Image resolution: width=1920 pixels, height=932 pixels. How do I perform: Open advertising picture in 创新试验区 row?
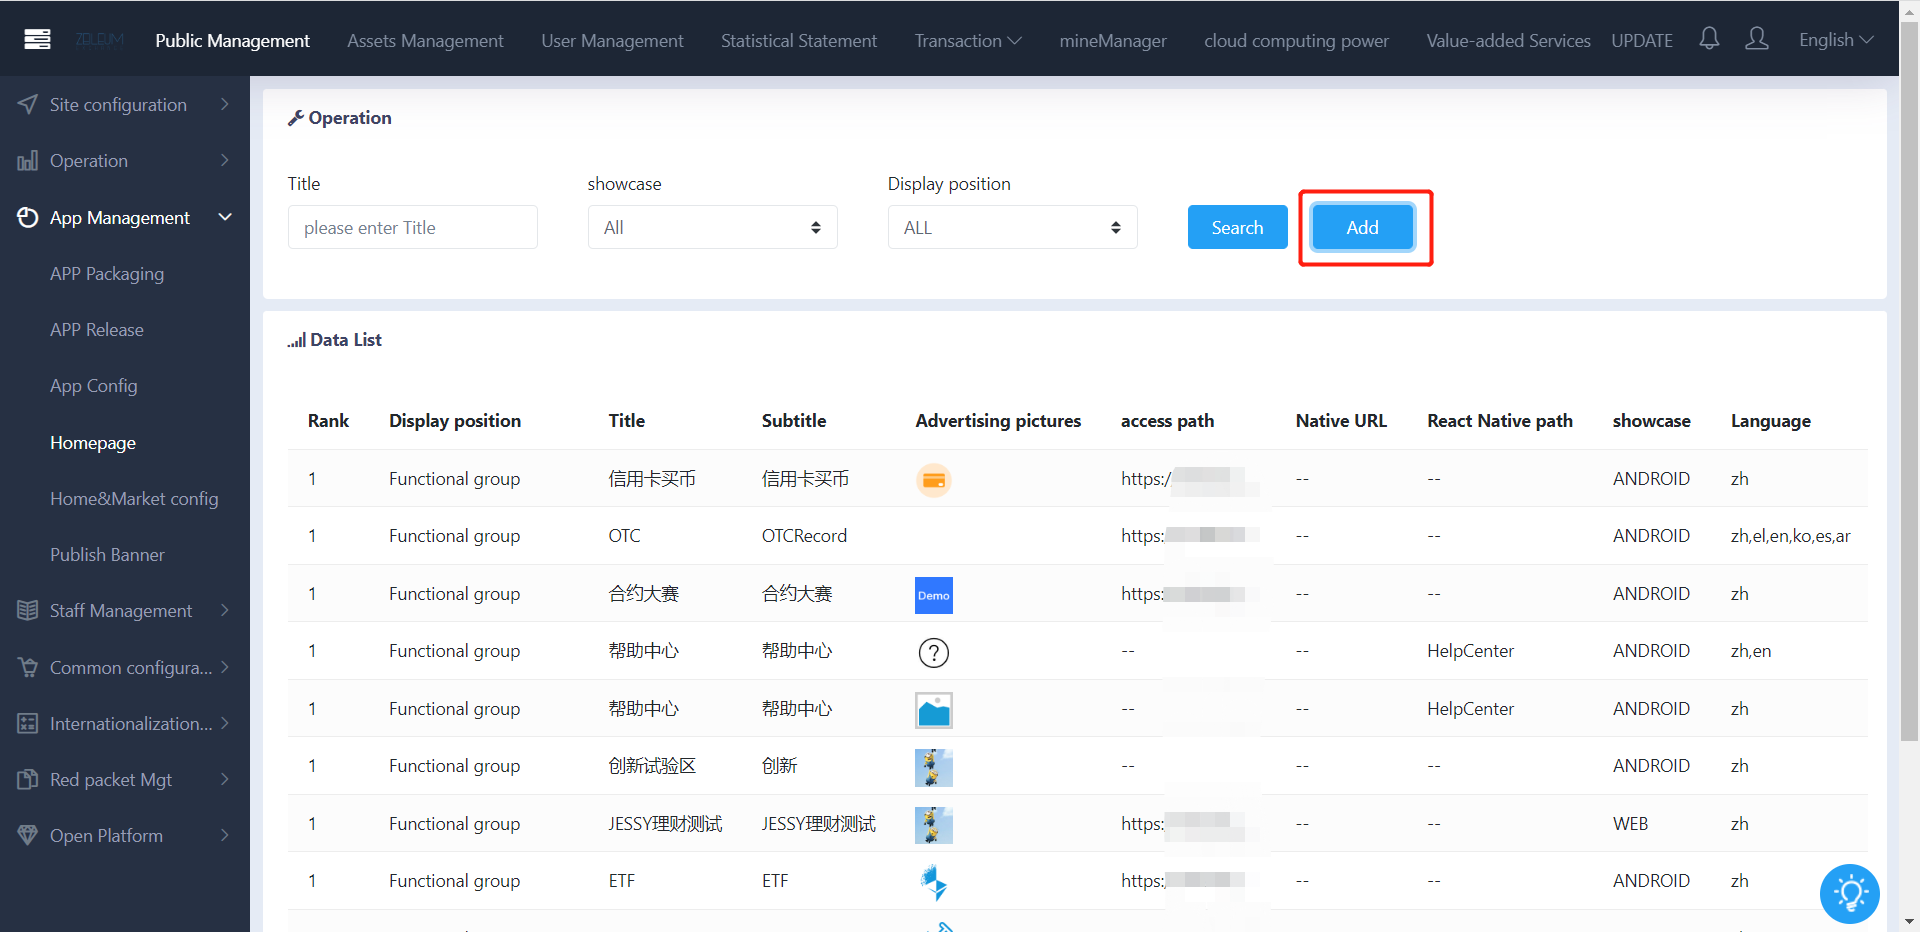pos(934,768)
